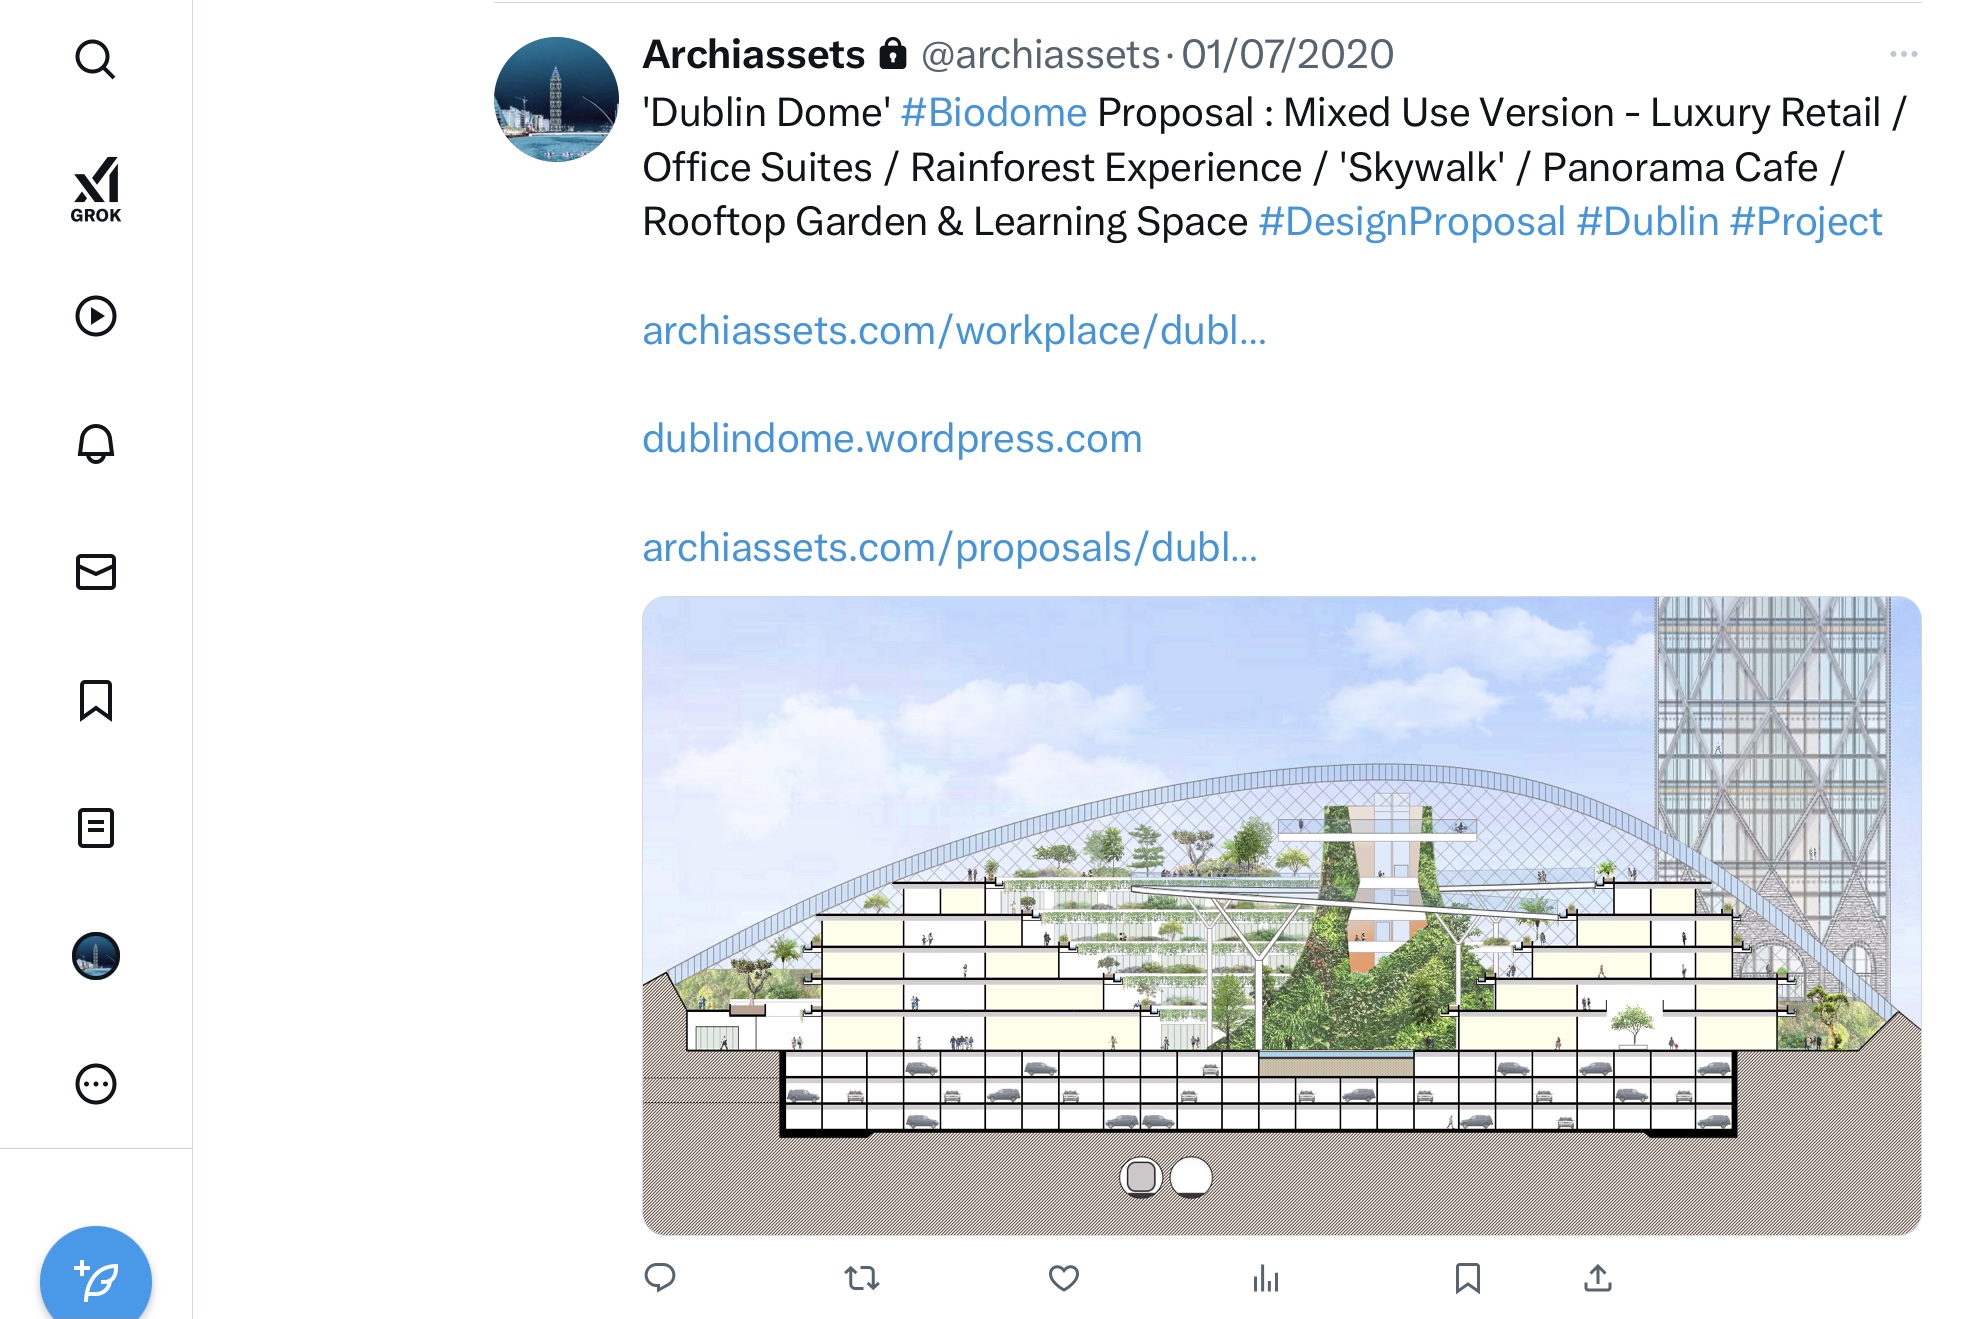Repost the Dublin Dome tweet
The image size is (1979, 1319).
click(861, 1277)
